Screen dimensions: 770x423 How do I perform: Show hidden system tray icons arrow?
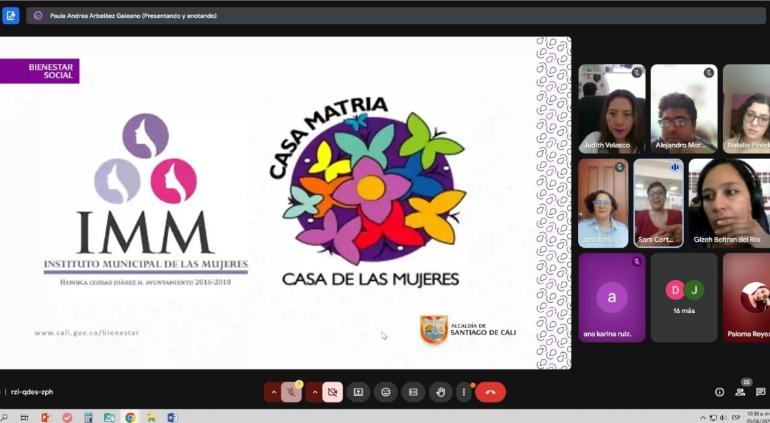703,418
